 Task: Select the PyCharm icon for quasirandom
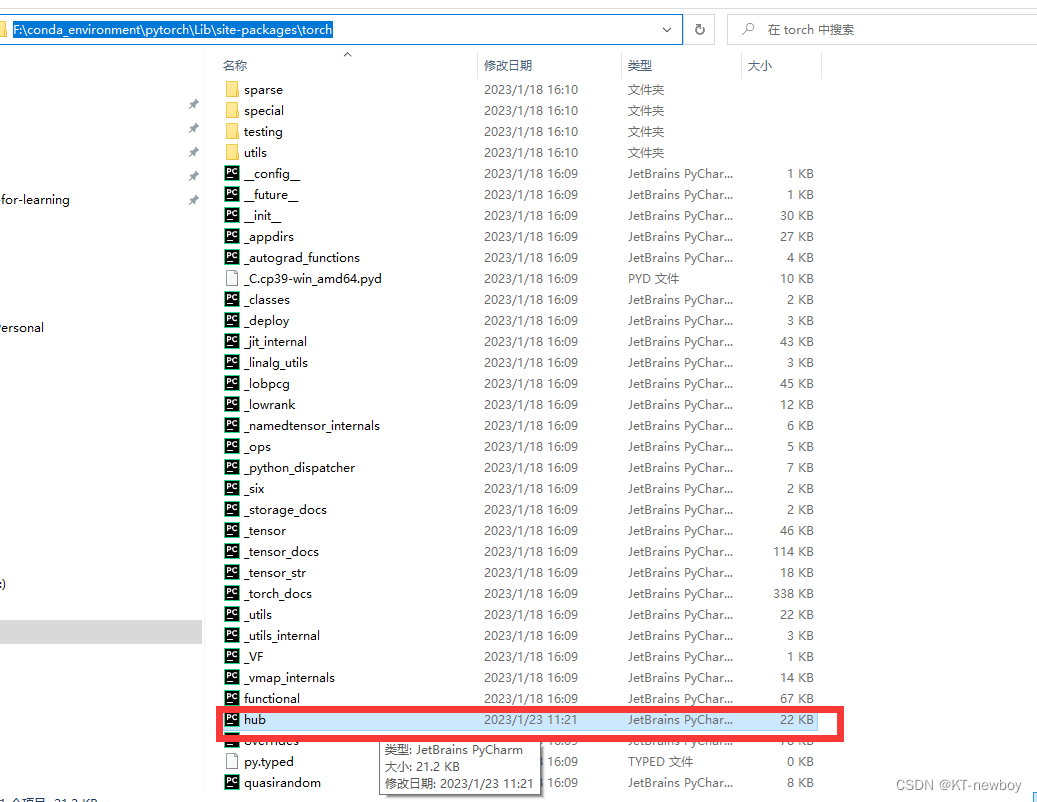pyautogui.click(x=232, y=782)
